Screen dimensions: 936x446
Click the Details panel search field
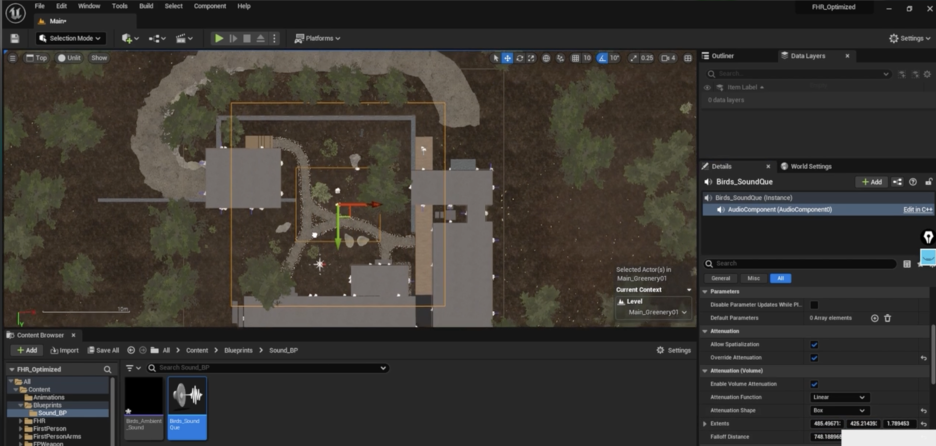800,263
